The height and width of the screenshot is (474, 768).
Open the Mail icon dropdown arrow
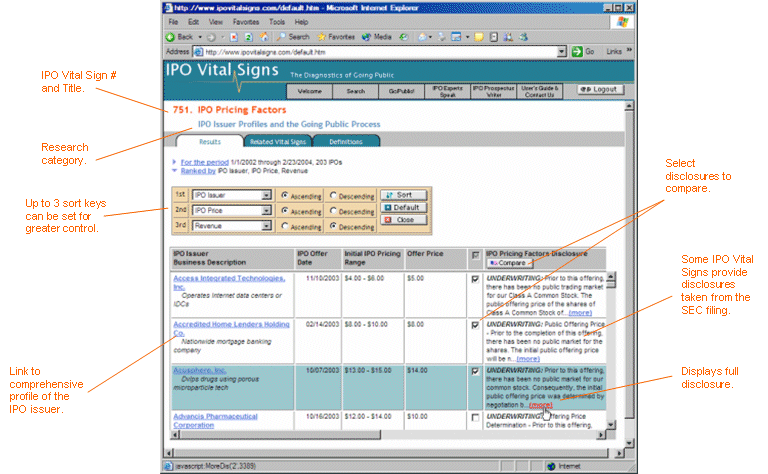430,37
